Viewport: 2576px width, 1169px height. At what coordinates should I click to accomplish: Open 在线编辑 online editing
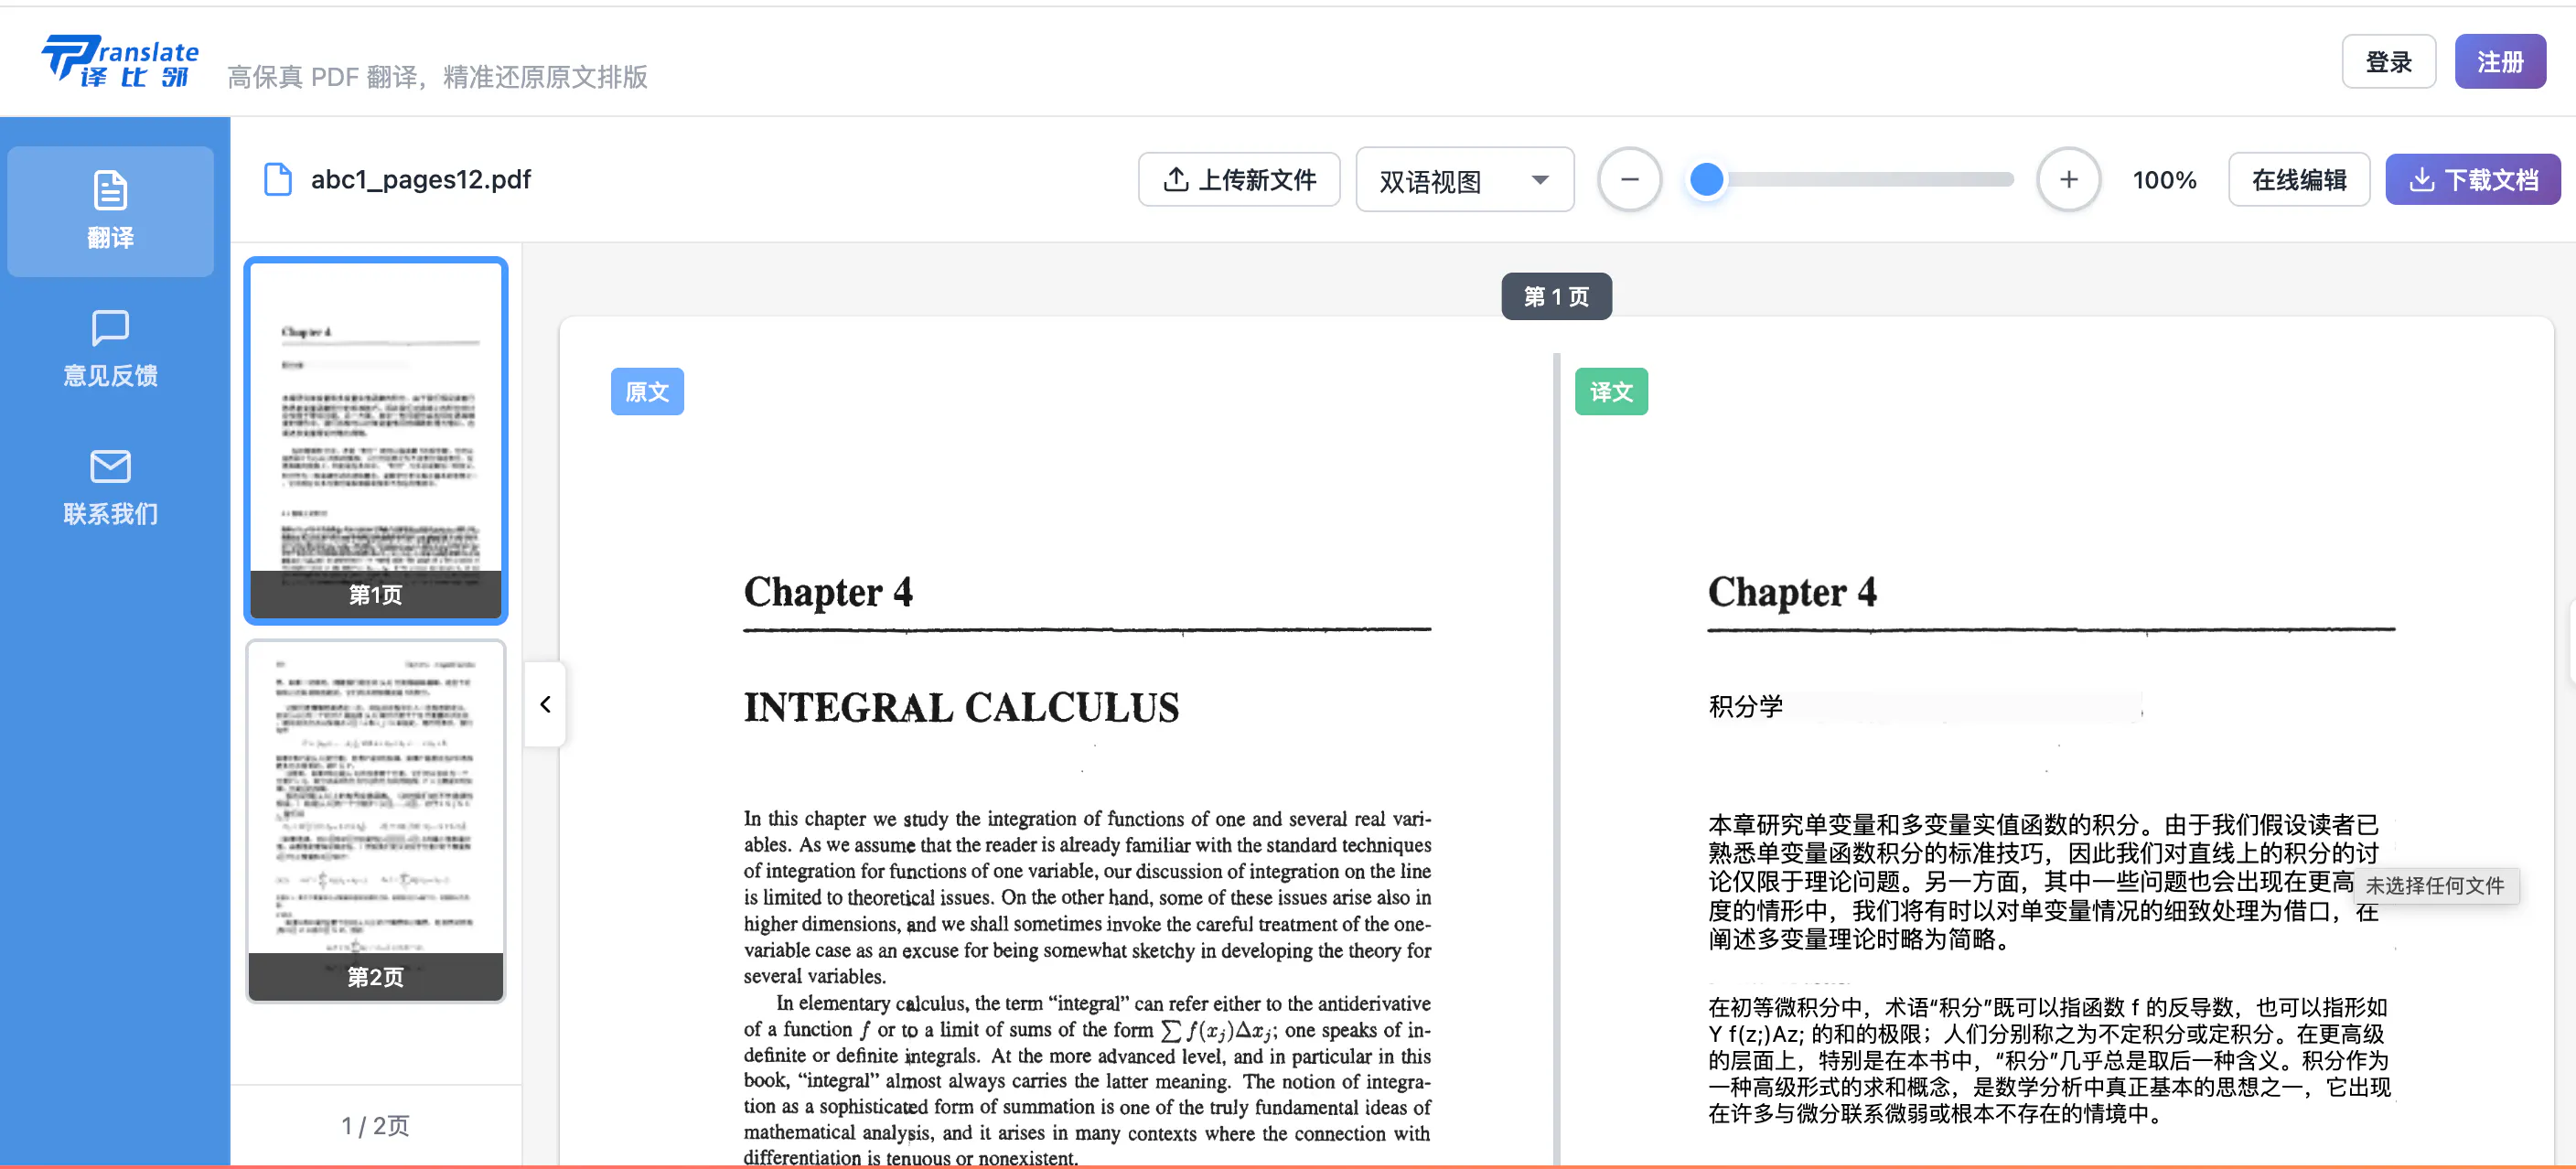point(2298,180)
